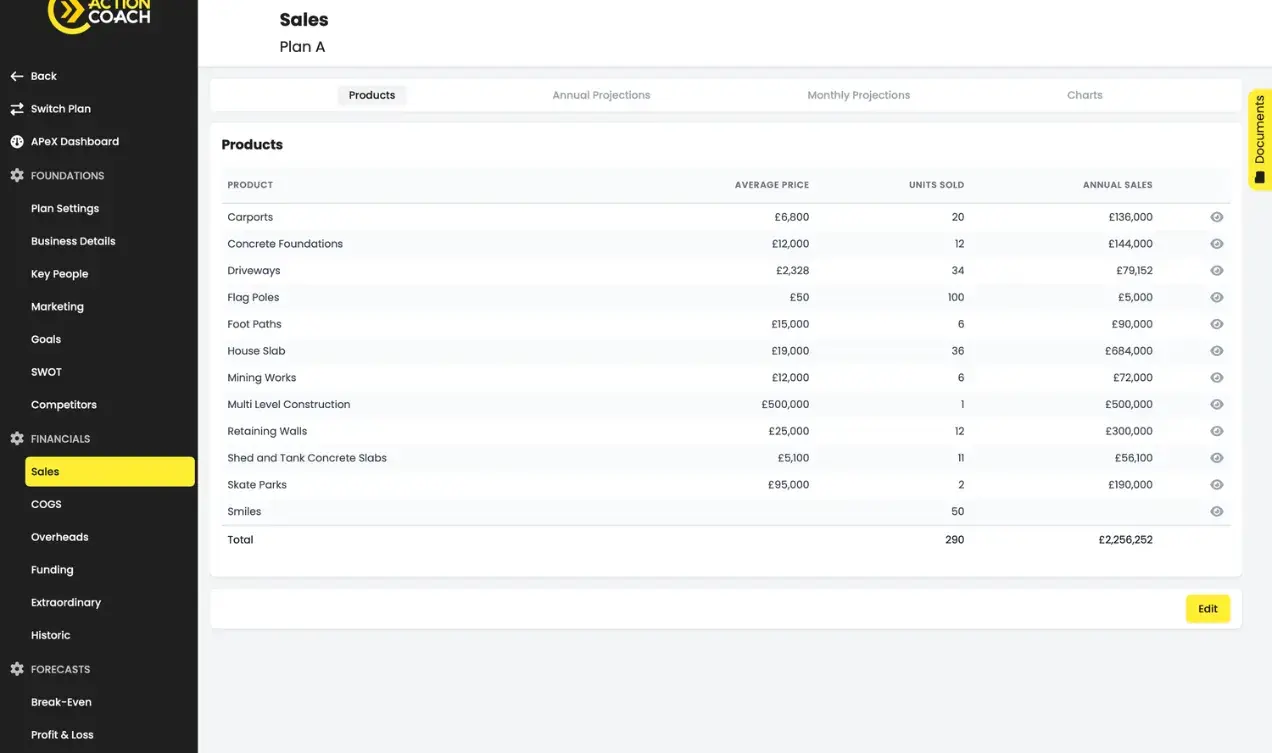The image size is (1272, 753).
Task: Click the £95,000 average price value
Action: (789, 485)
